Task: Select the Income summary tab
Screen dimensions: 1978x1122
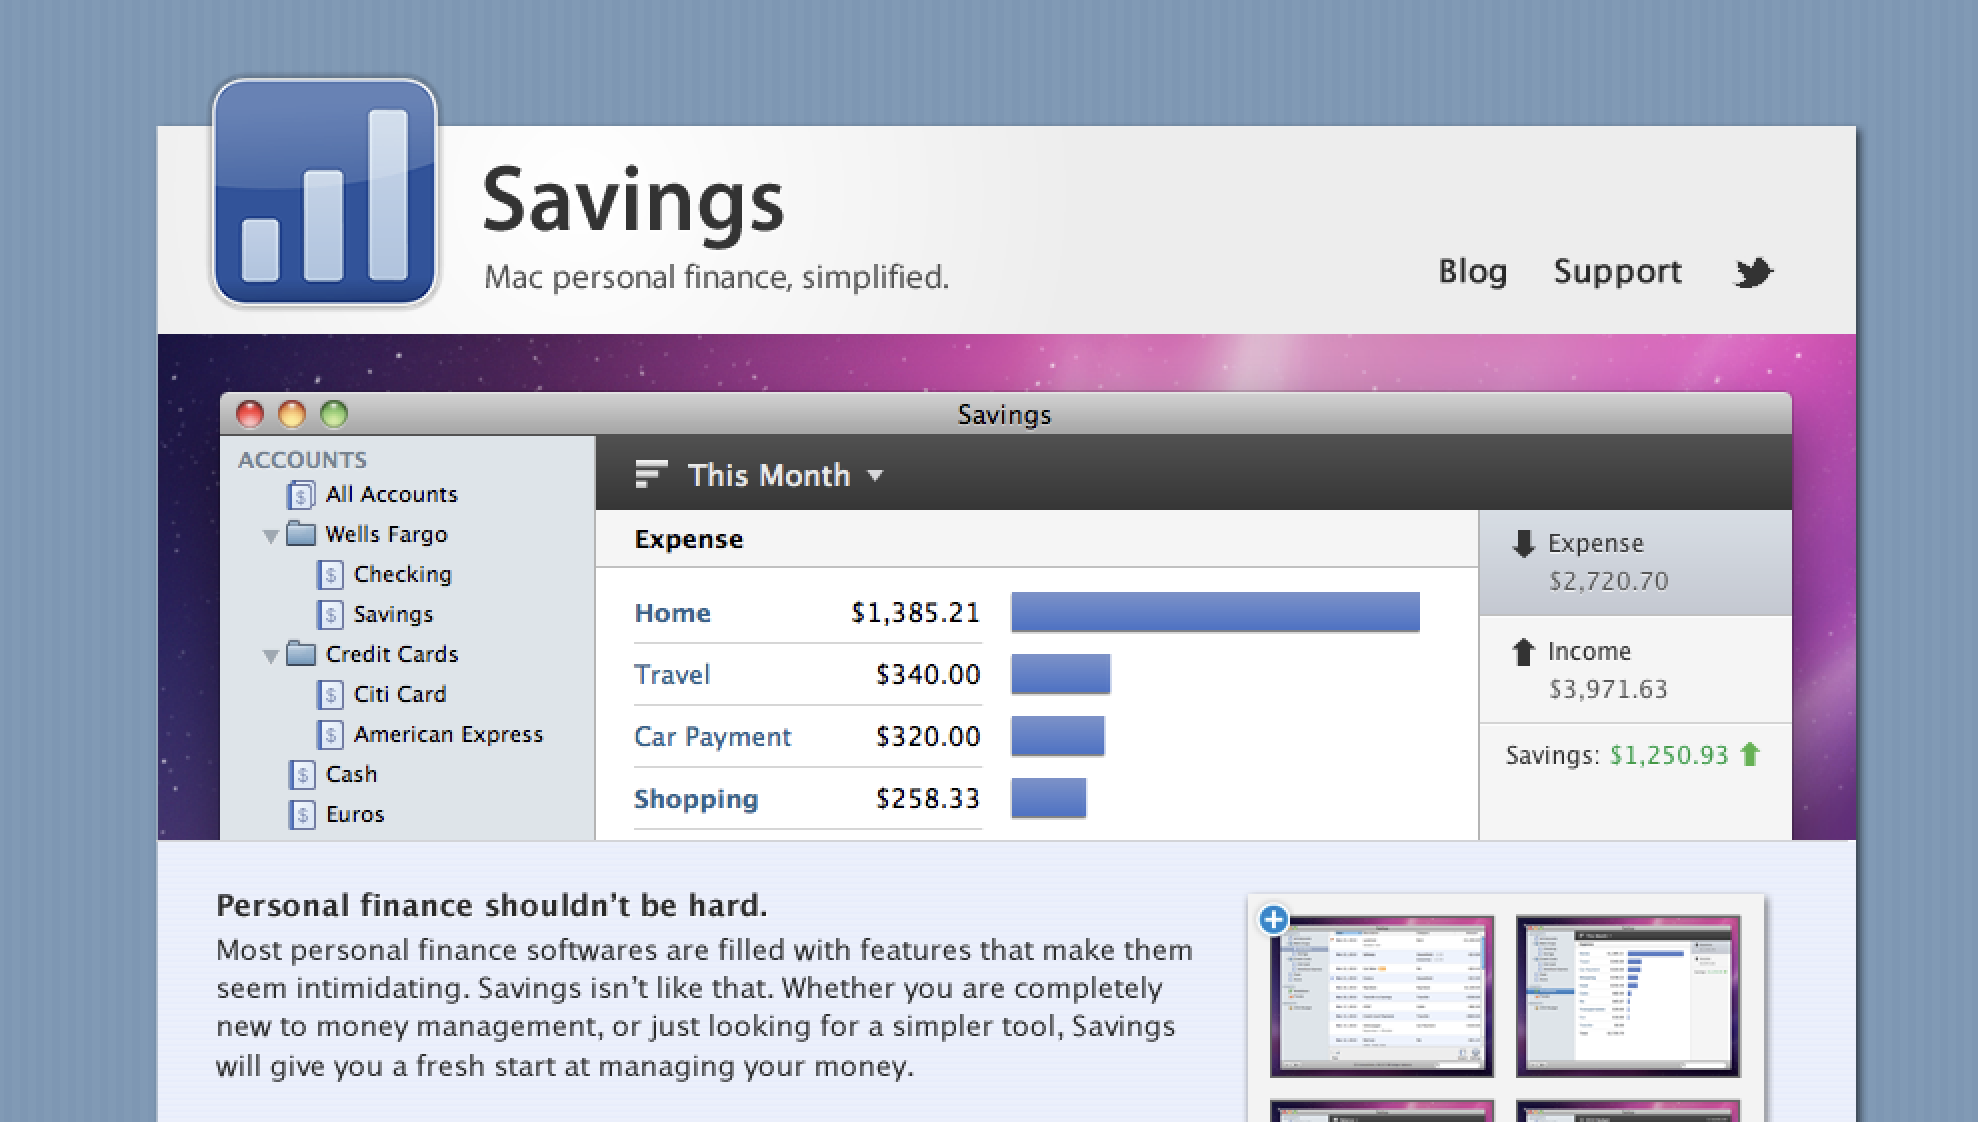Action: click(x=1635, y=670)
